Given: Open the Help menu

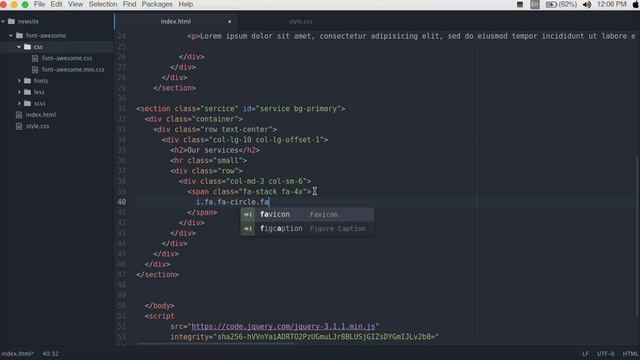Looking at the screenshot, I should point(186,4).
